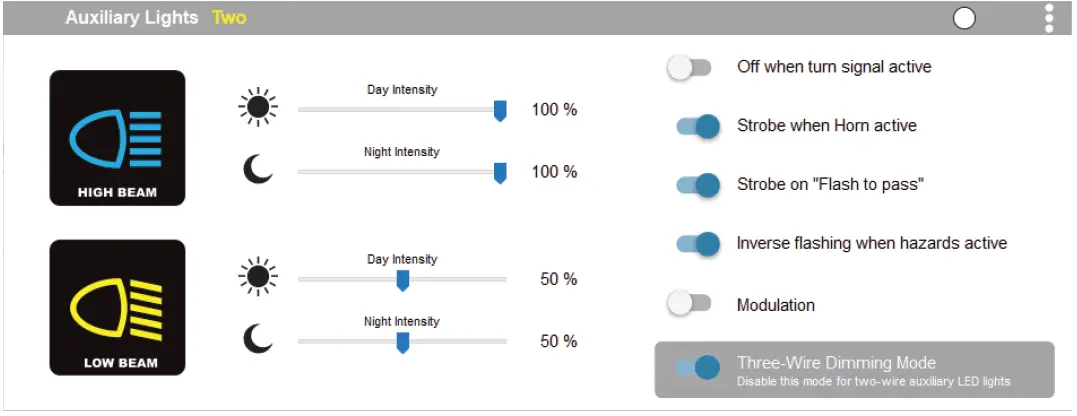The width and height of the screenshot is (1077, 416).
Task: Enable the Modulation switch
Action: tap(689, 304)
